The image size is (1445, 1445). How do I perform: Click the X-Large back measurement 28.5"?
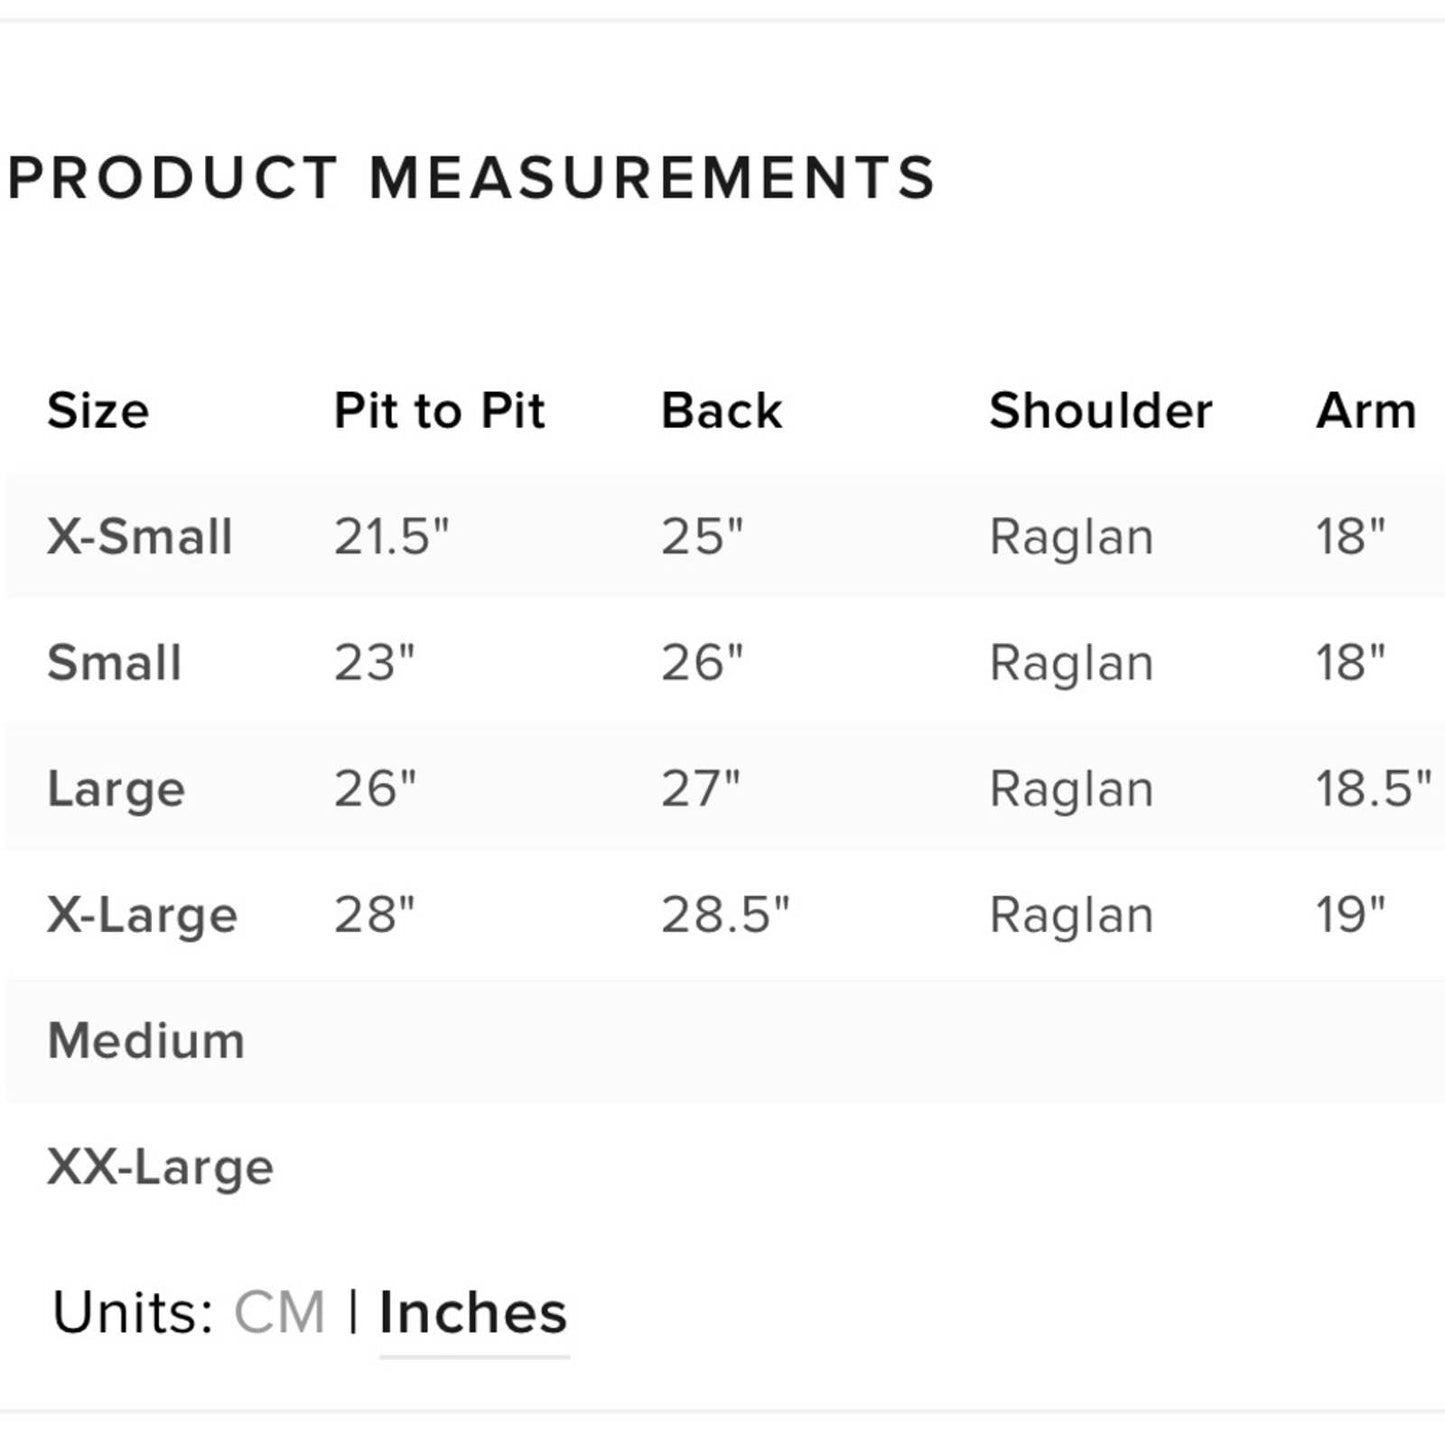pyautogui.click(x=724, y=915)
